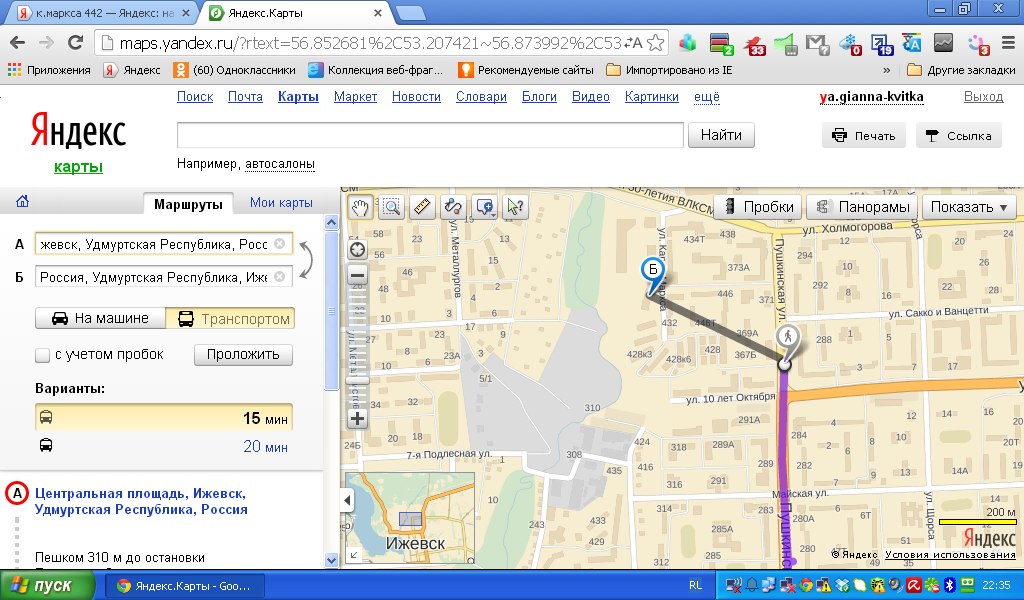The image size is (1024, 600).
Task: Clear the point A address field
Action: [280, 244]
